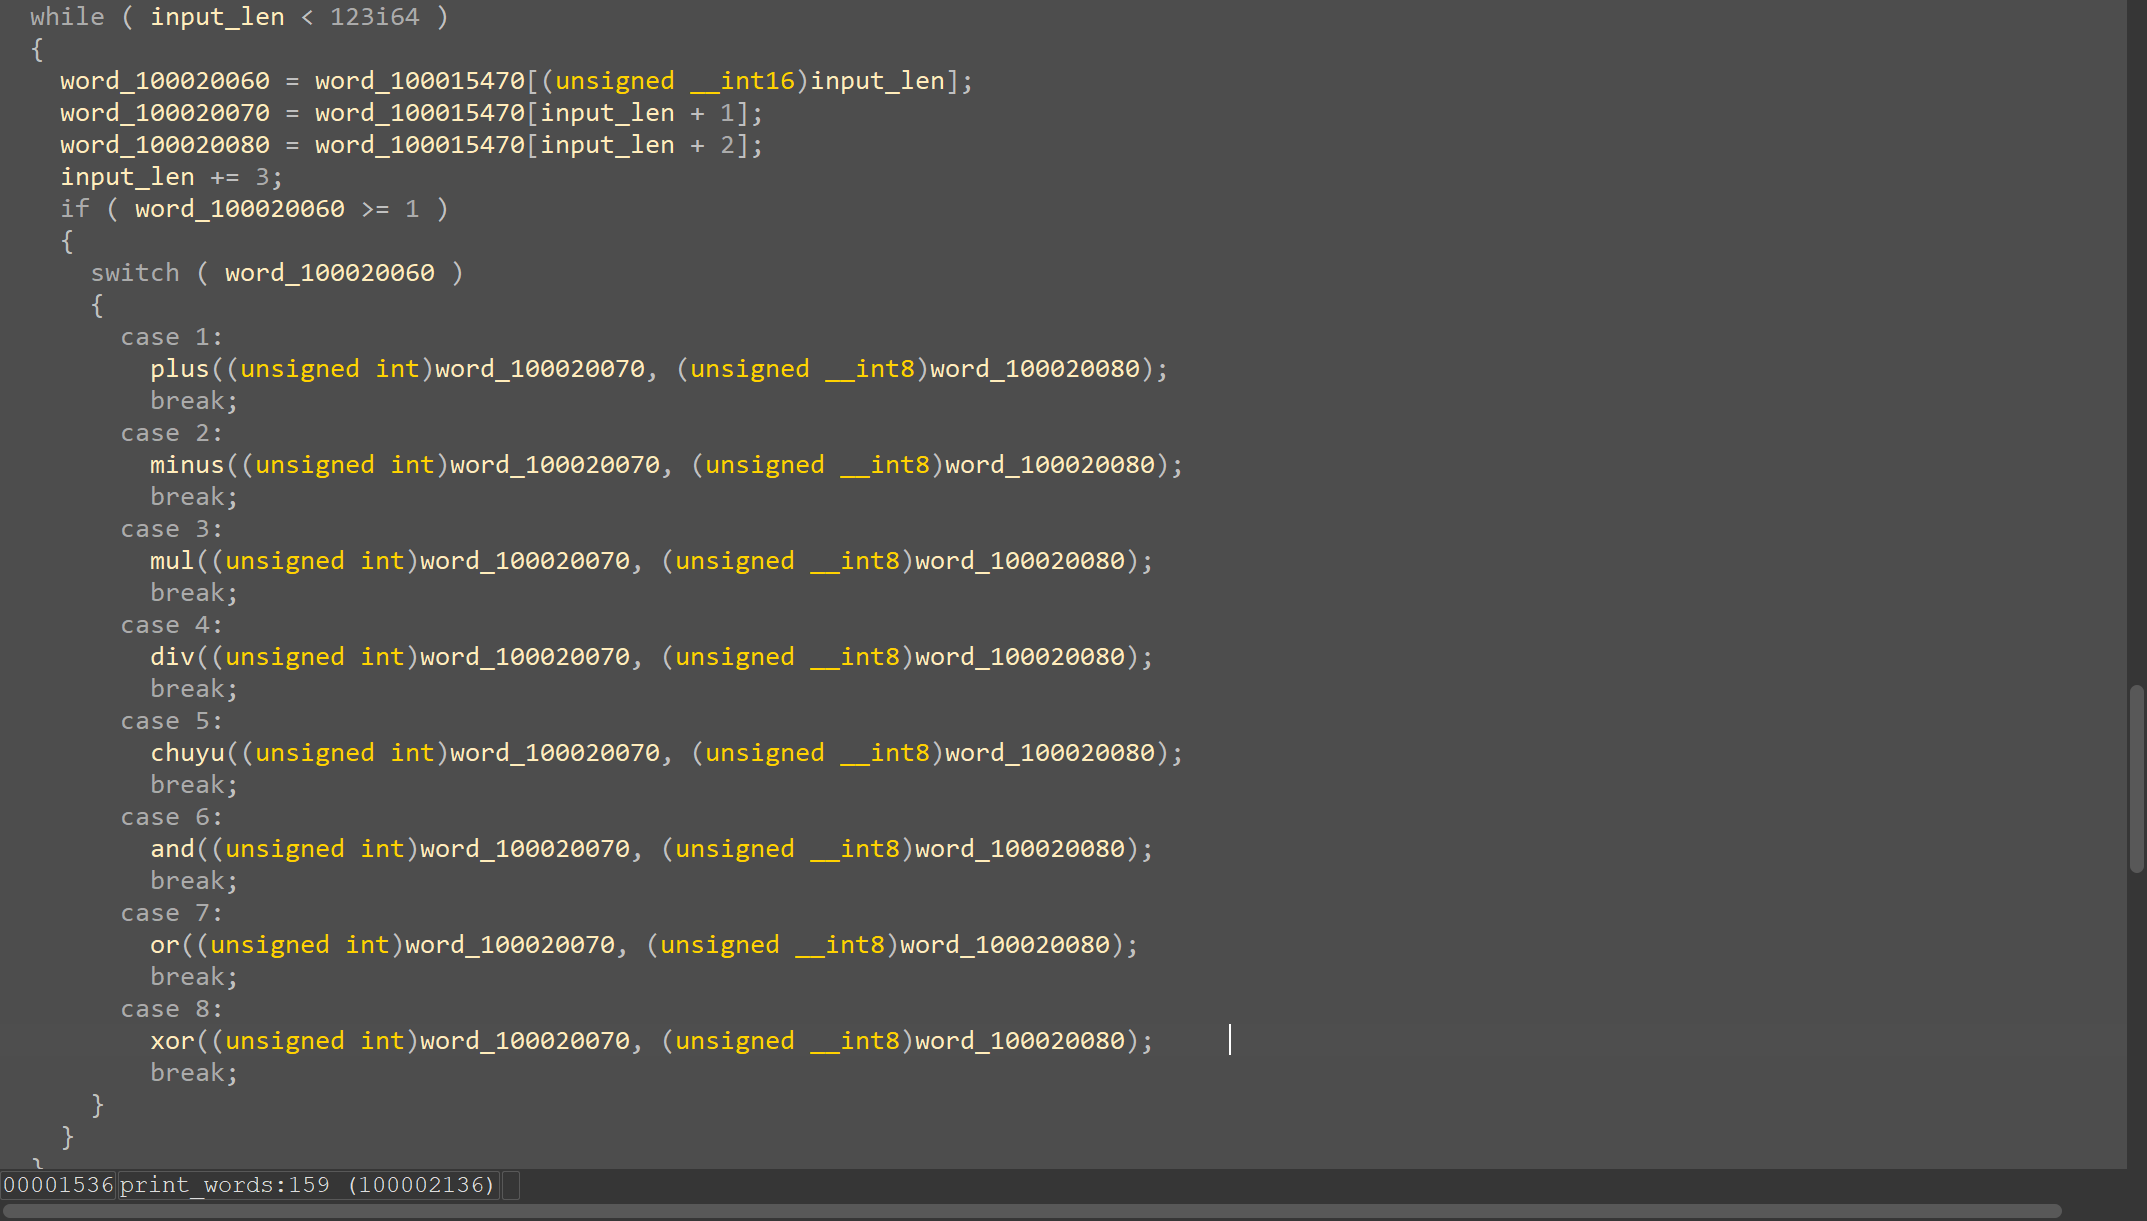2147x1221 pixels.
Task: Click the and function name
Action: click(x=172, y=849)
